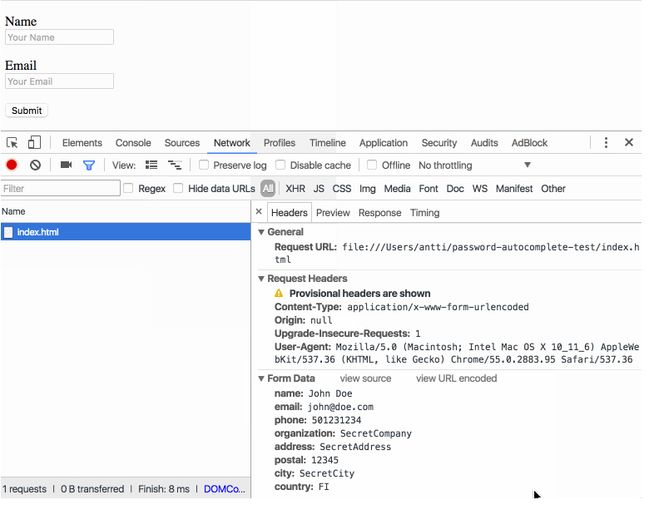Viewport: 664px width, 514px height.
Task: Collapse the General section
Action: coord(261,232)
